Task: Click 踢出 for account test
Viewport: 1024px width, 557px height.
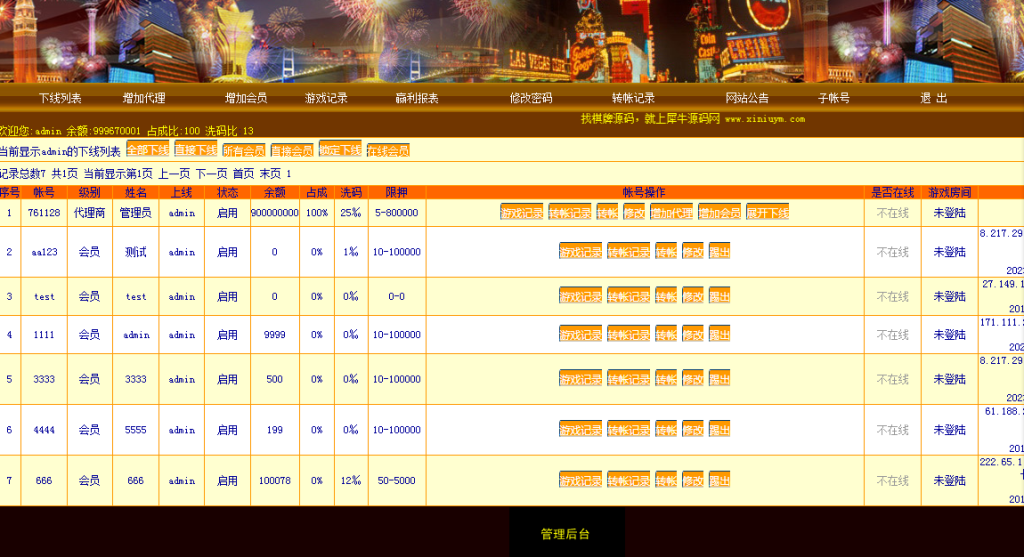Action: coord(720,297)
